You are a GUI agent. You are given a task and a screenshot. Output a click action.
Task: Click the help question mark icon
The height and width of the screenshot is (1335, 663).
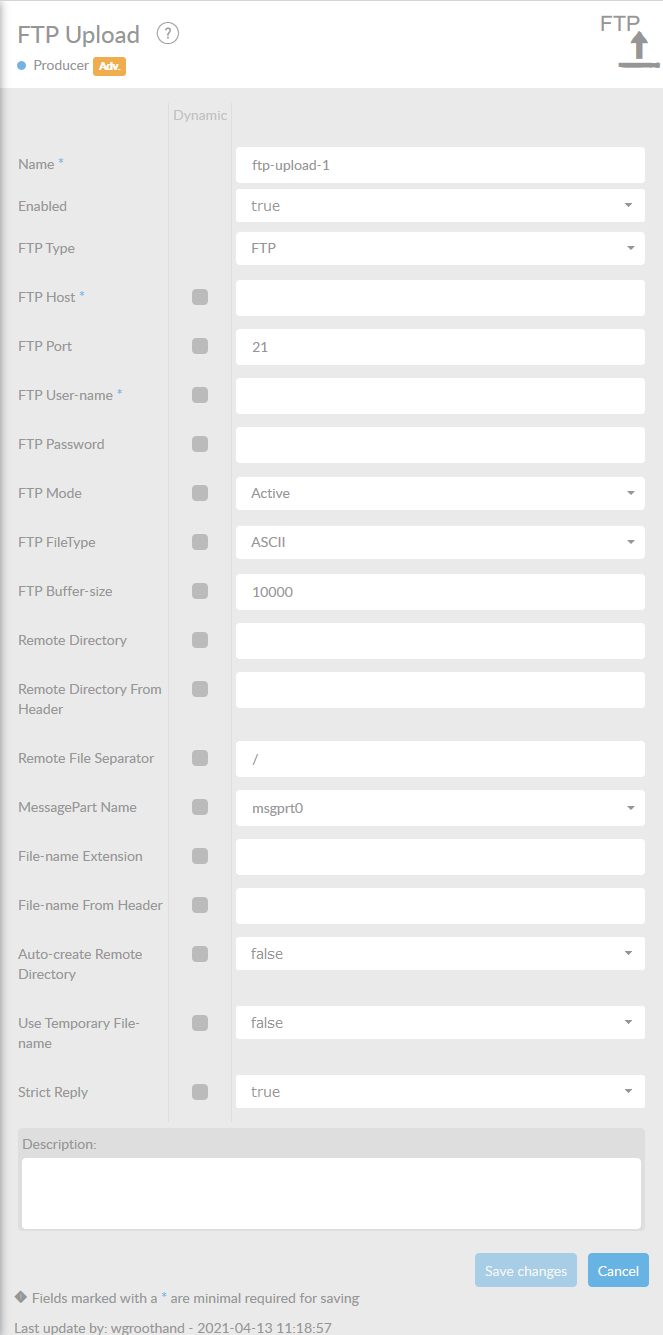point(168,34)
